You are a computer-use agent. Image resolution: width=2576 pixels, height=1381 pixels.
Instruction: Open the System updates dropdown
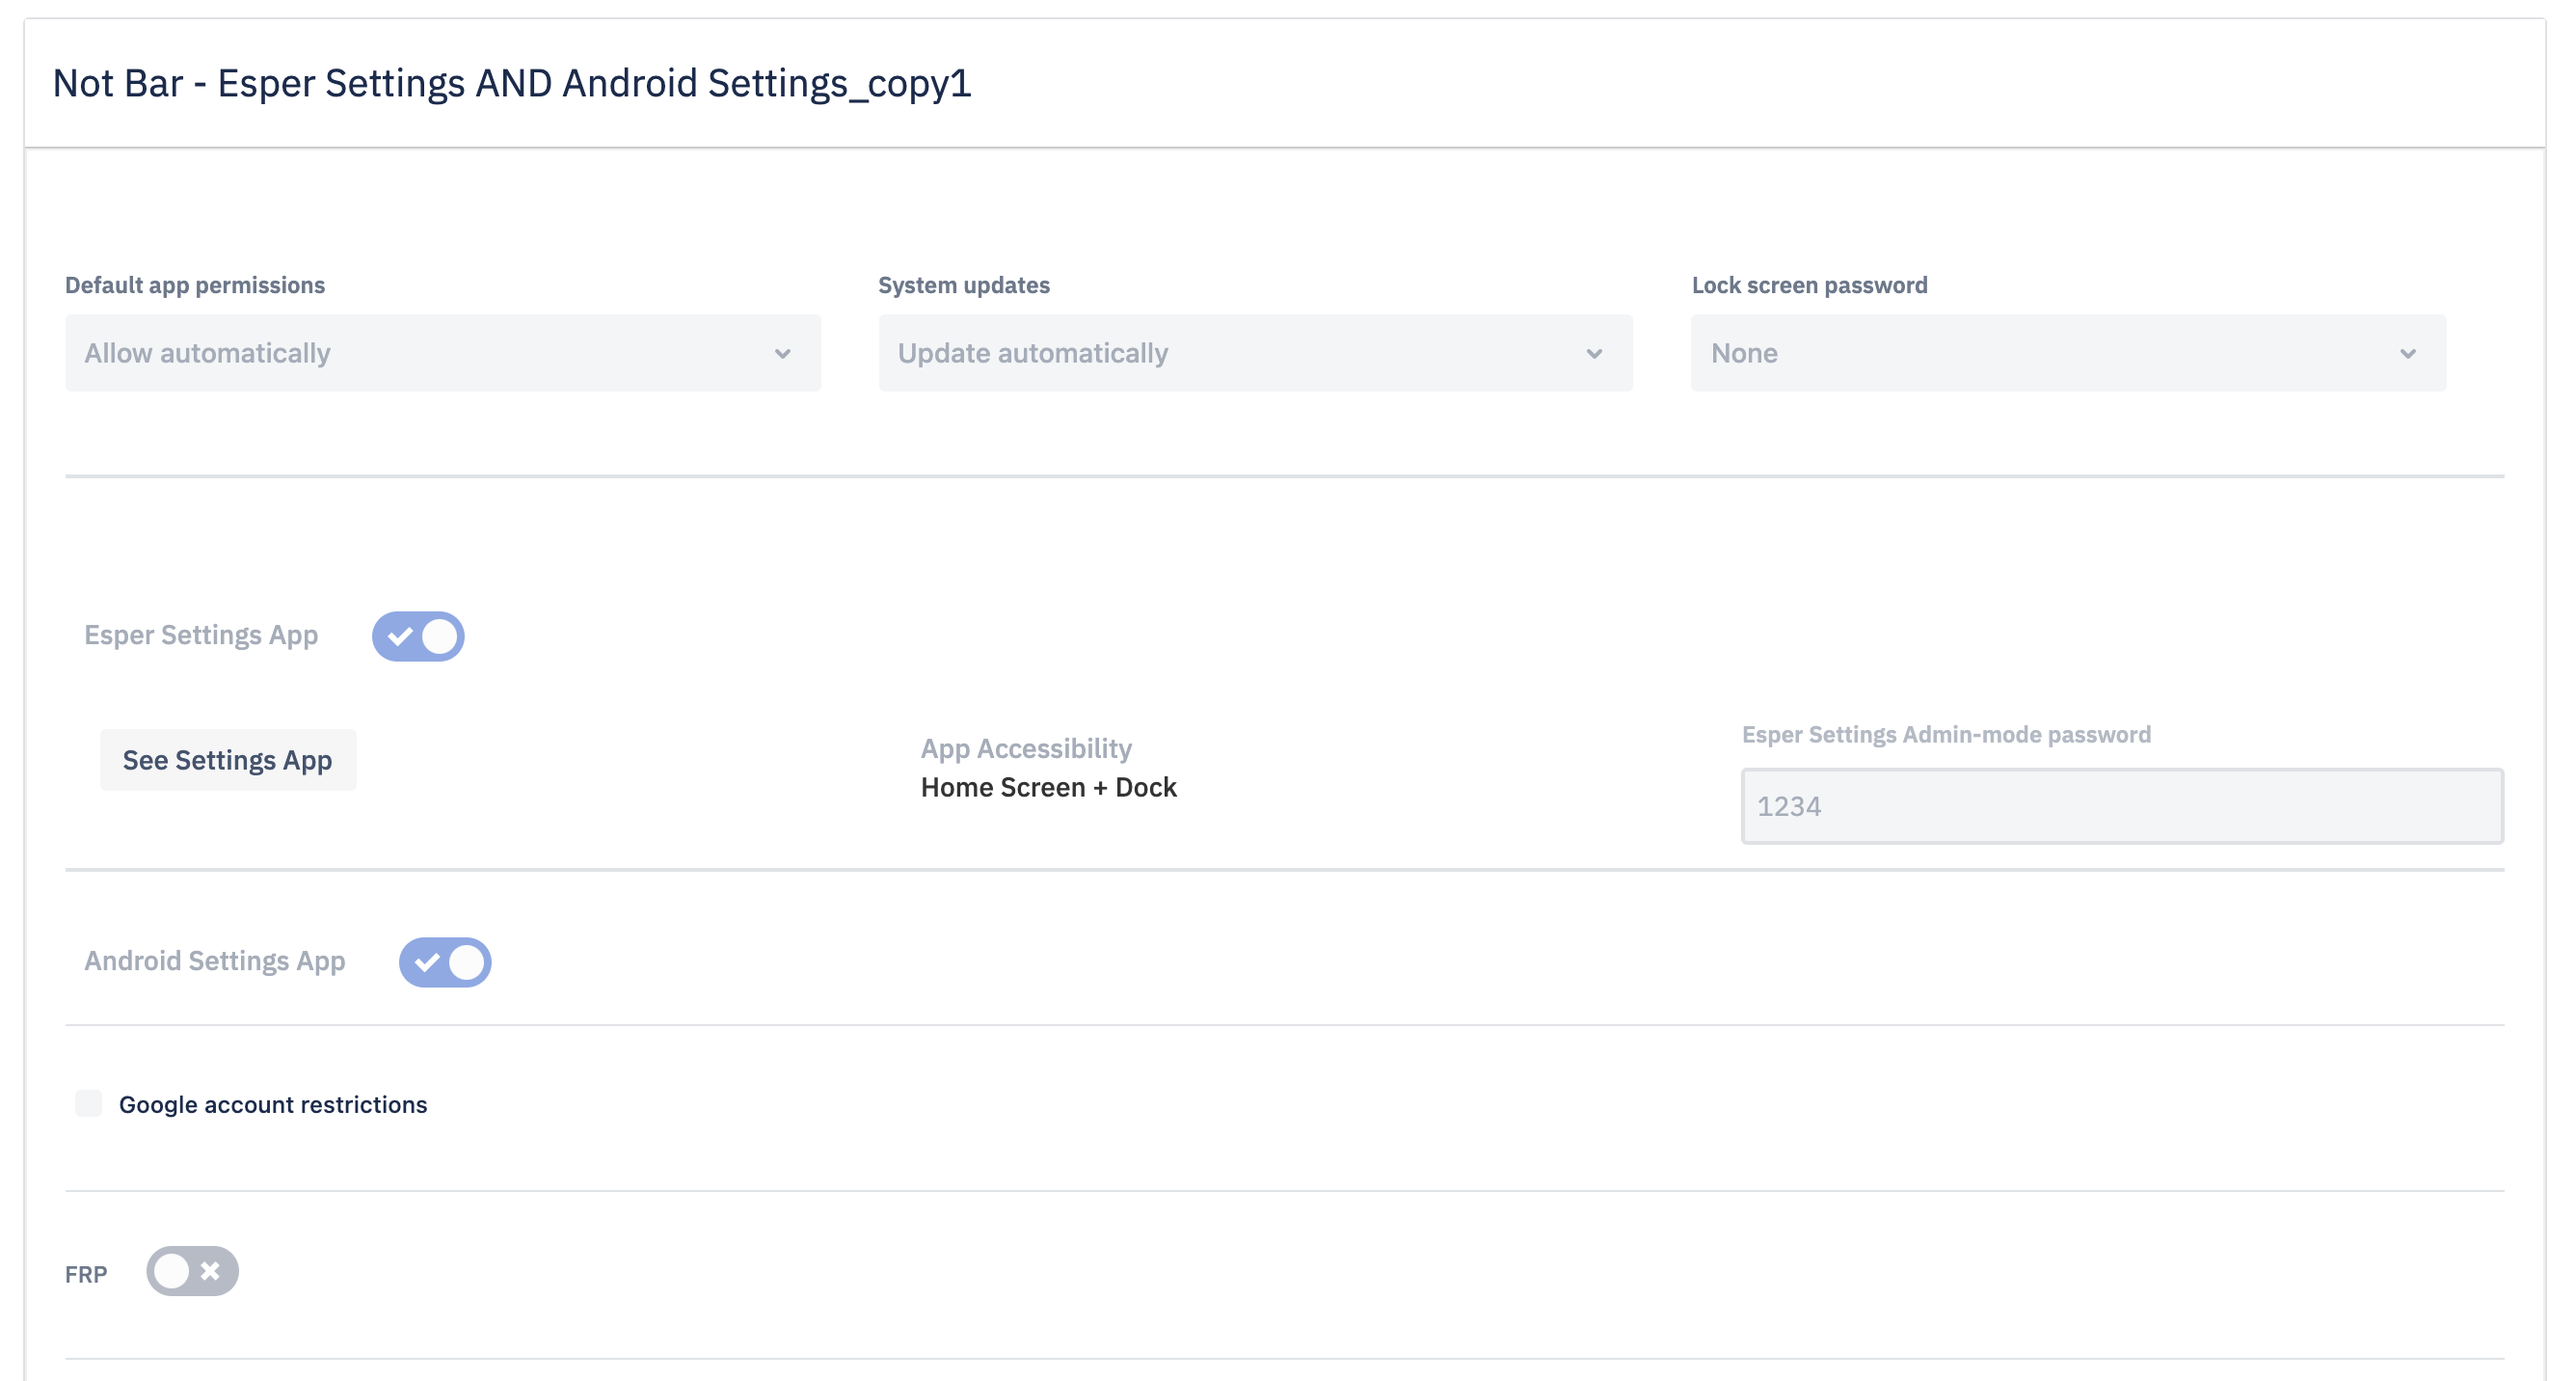pos(1255,353)
